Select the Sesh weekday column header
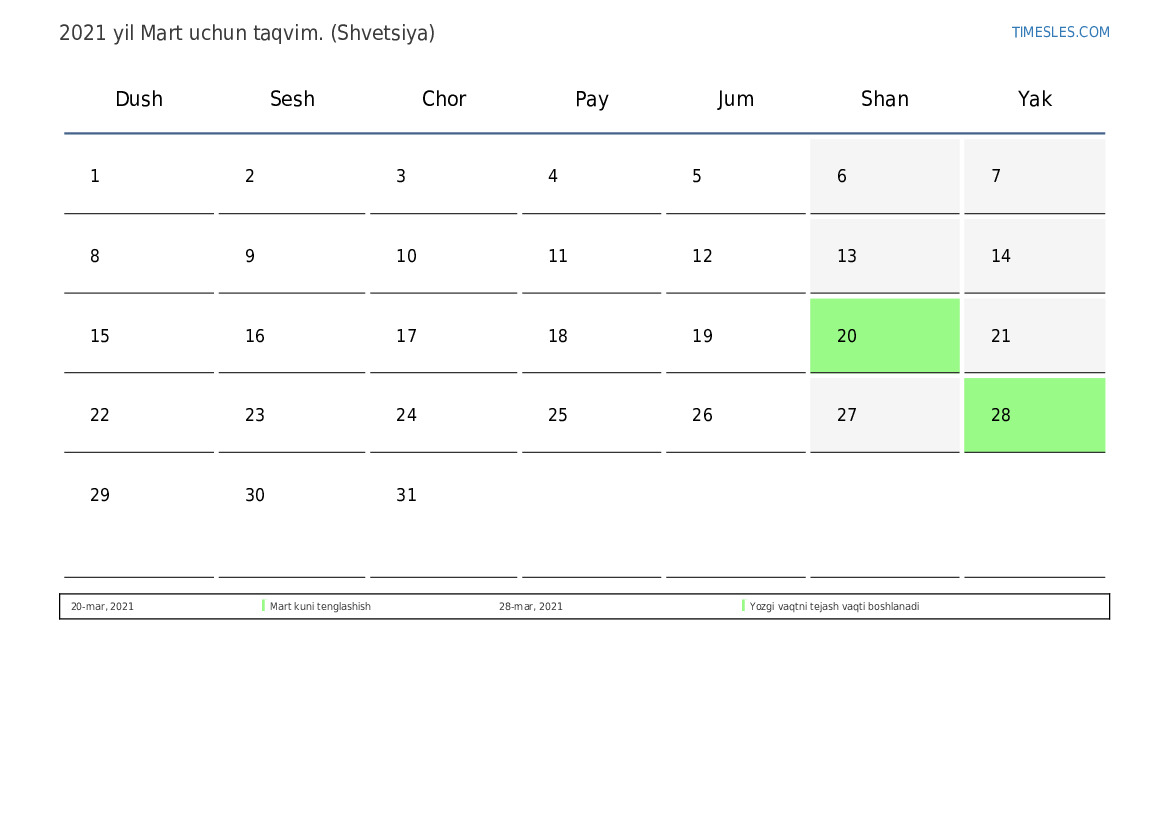 (292, 99)
